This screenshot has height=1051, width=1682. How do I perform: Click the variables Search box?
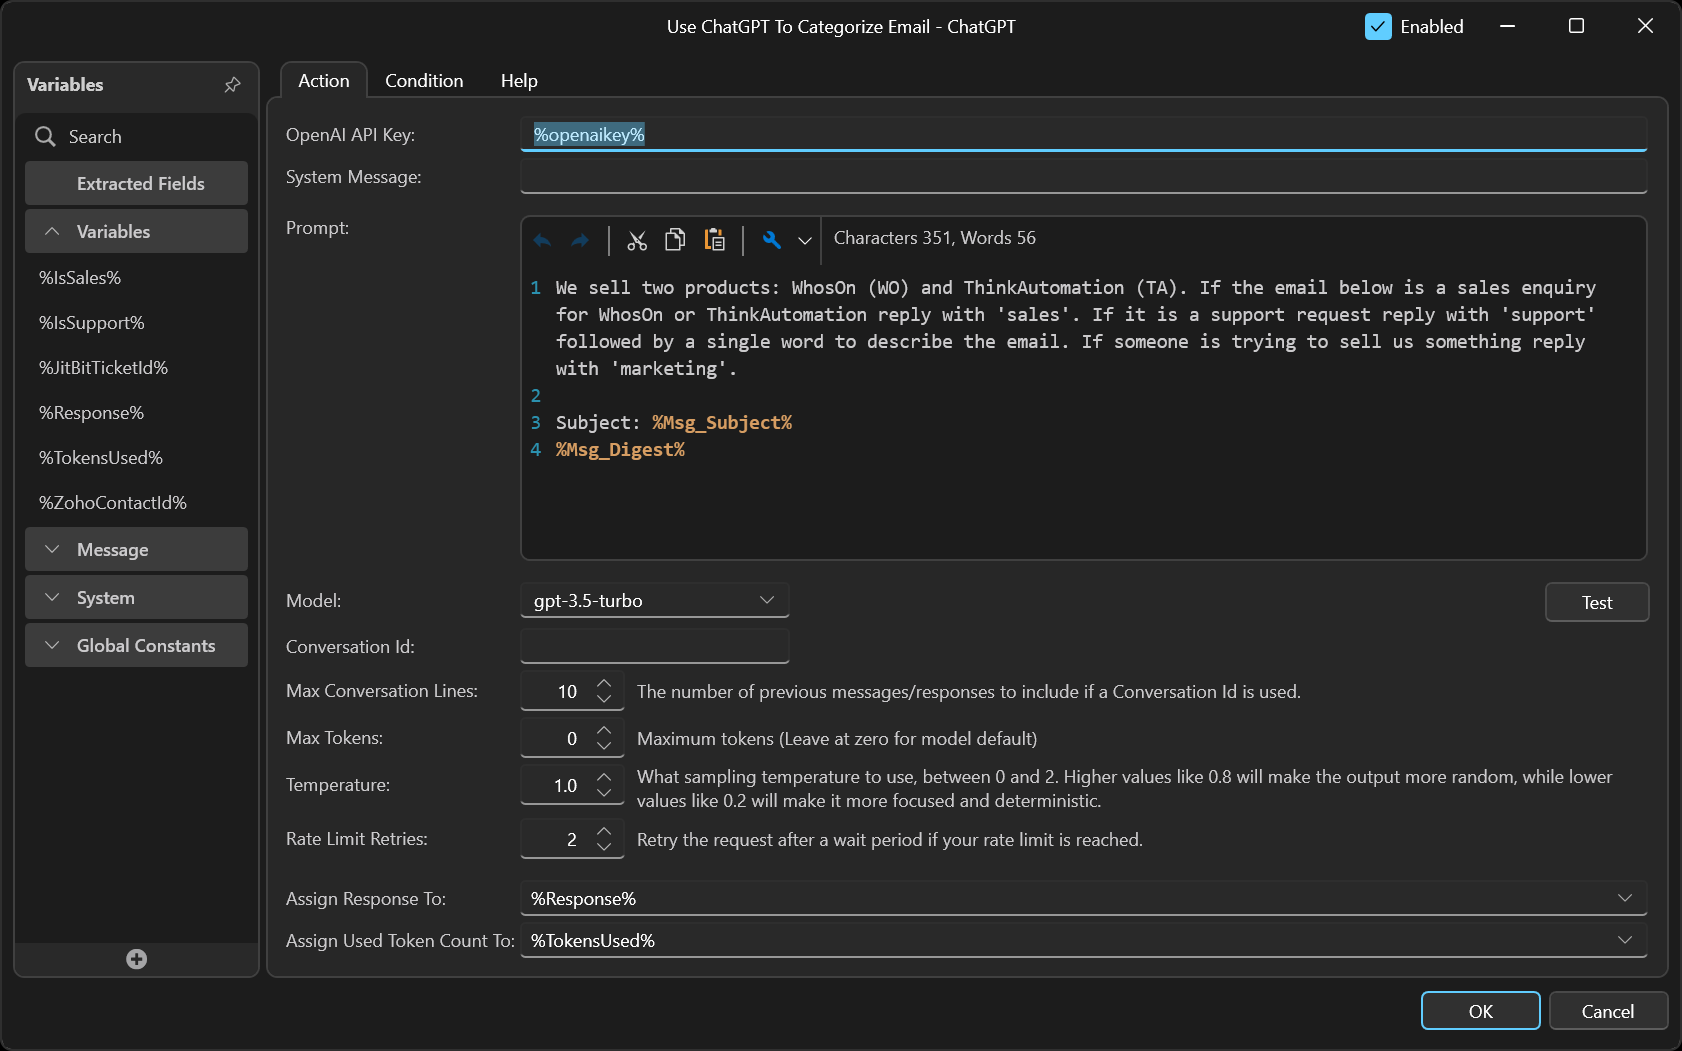click(x=136, y=136)
